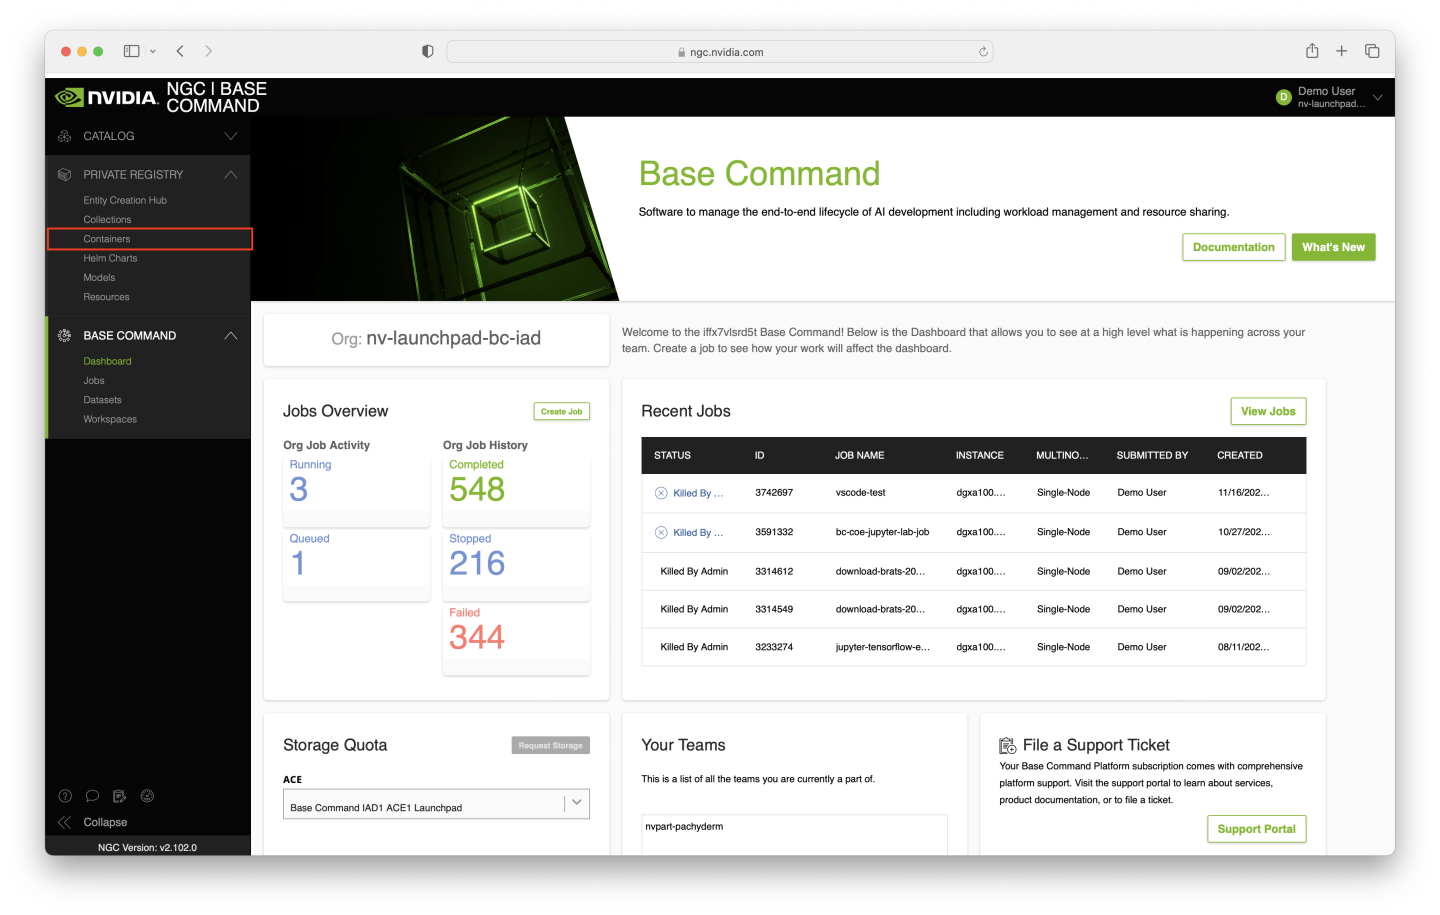
Task: Click the Create Job button
Action: (562, 411)
